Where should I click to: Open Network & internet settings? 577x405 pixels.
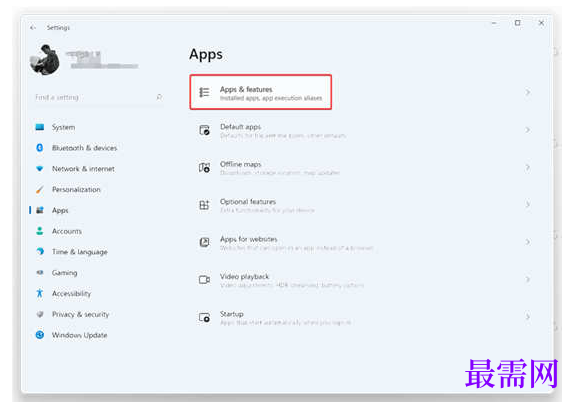(83, 169)
